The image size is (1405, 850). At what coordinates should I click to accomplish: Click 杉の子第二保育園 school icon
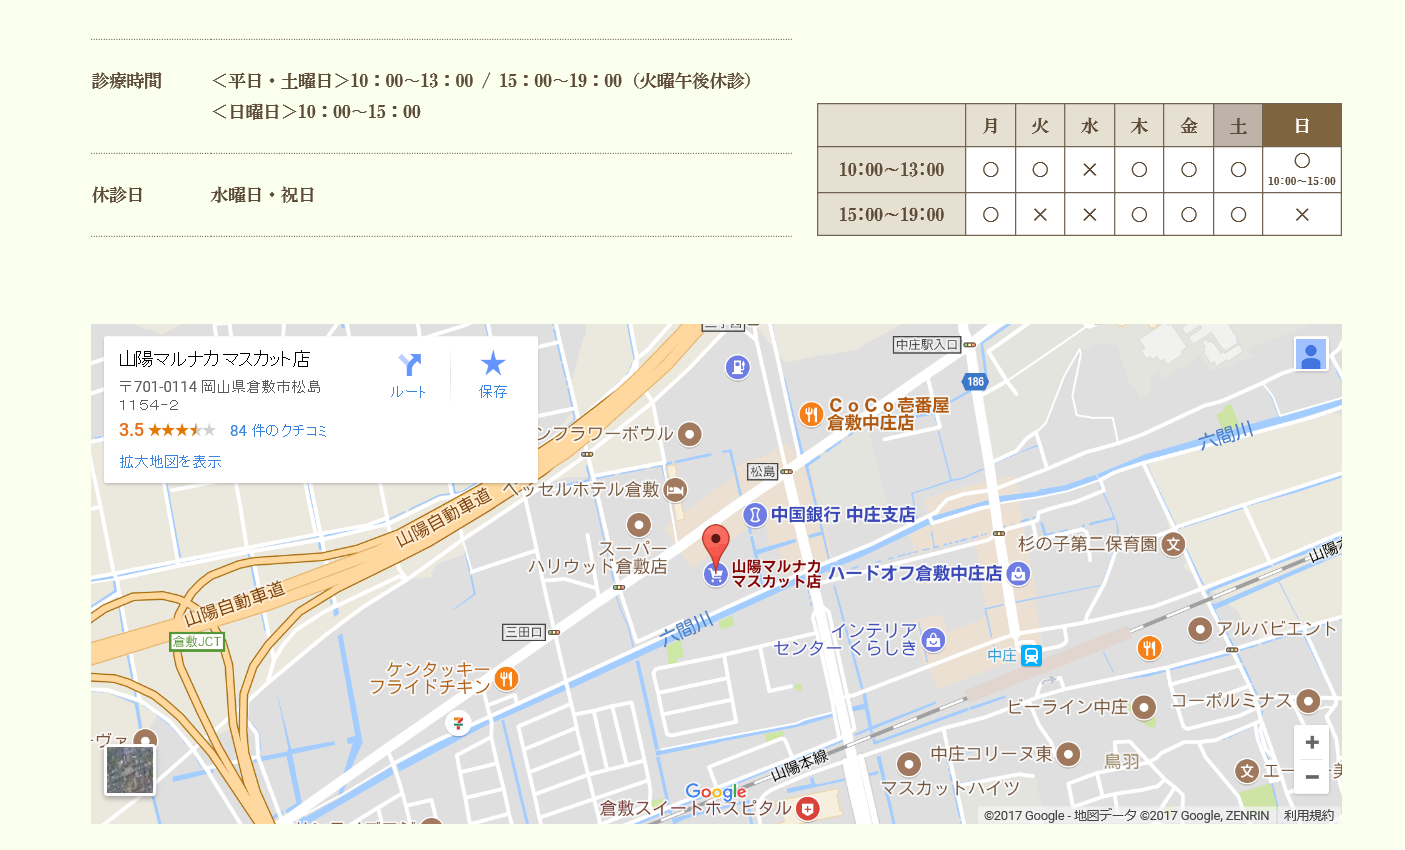tap(1173, 544)
